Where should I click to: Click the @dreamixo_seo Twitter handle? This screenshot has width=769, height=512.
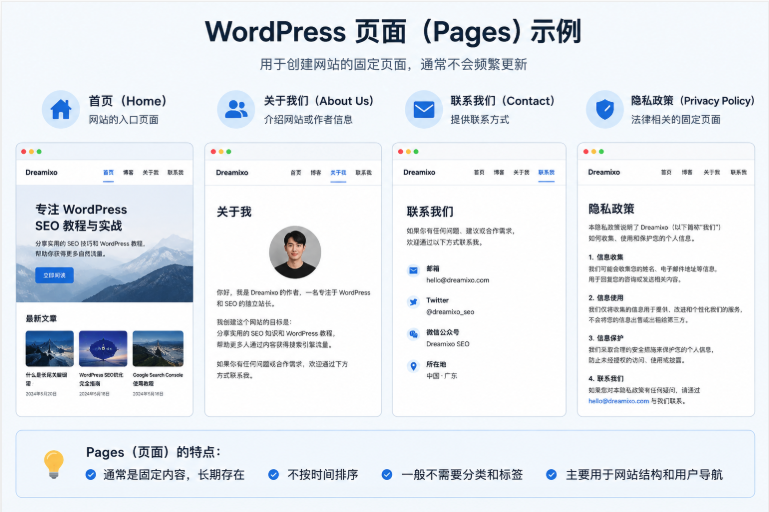450,311
